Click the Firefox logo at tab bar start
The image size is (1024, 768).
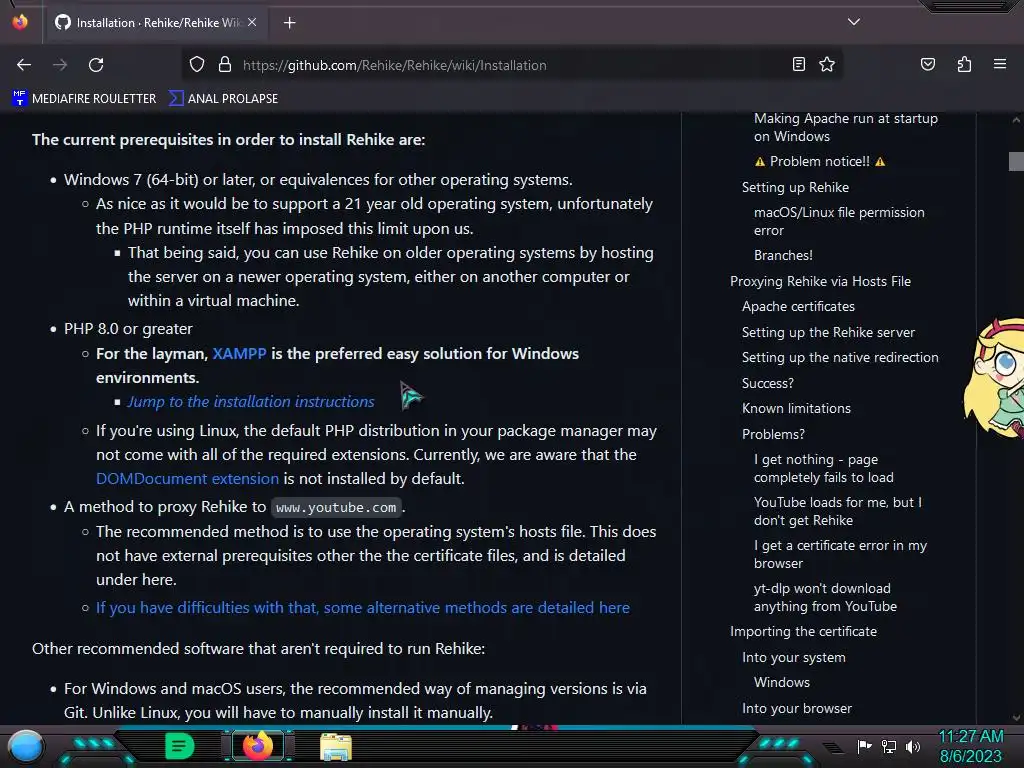pos(20,22)
